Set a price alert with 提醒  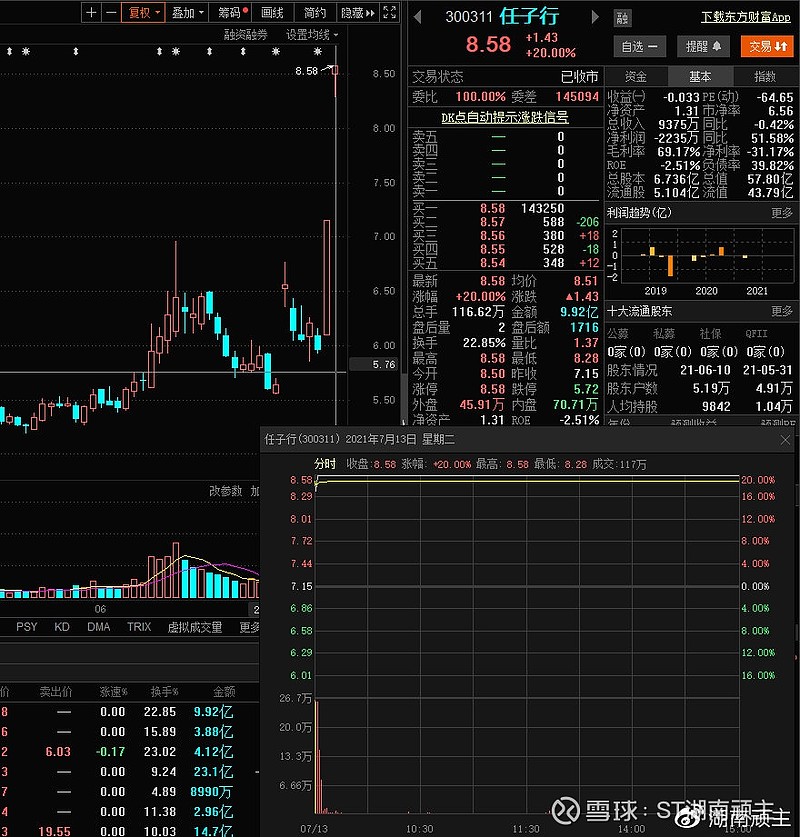tap(703, 47)
